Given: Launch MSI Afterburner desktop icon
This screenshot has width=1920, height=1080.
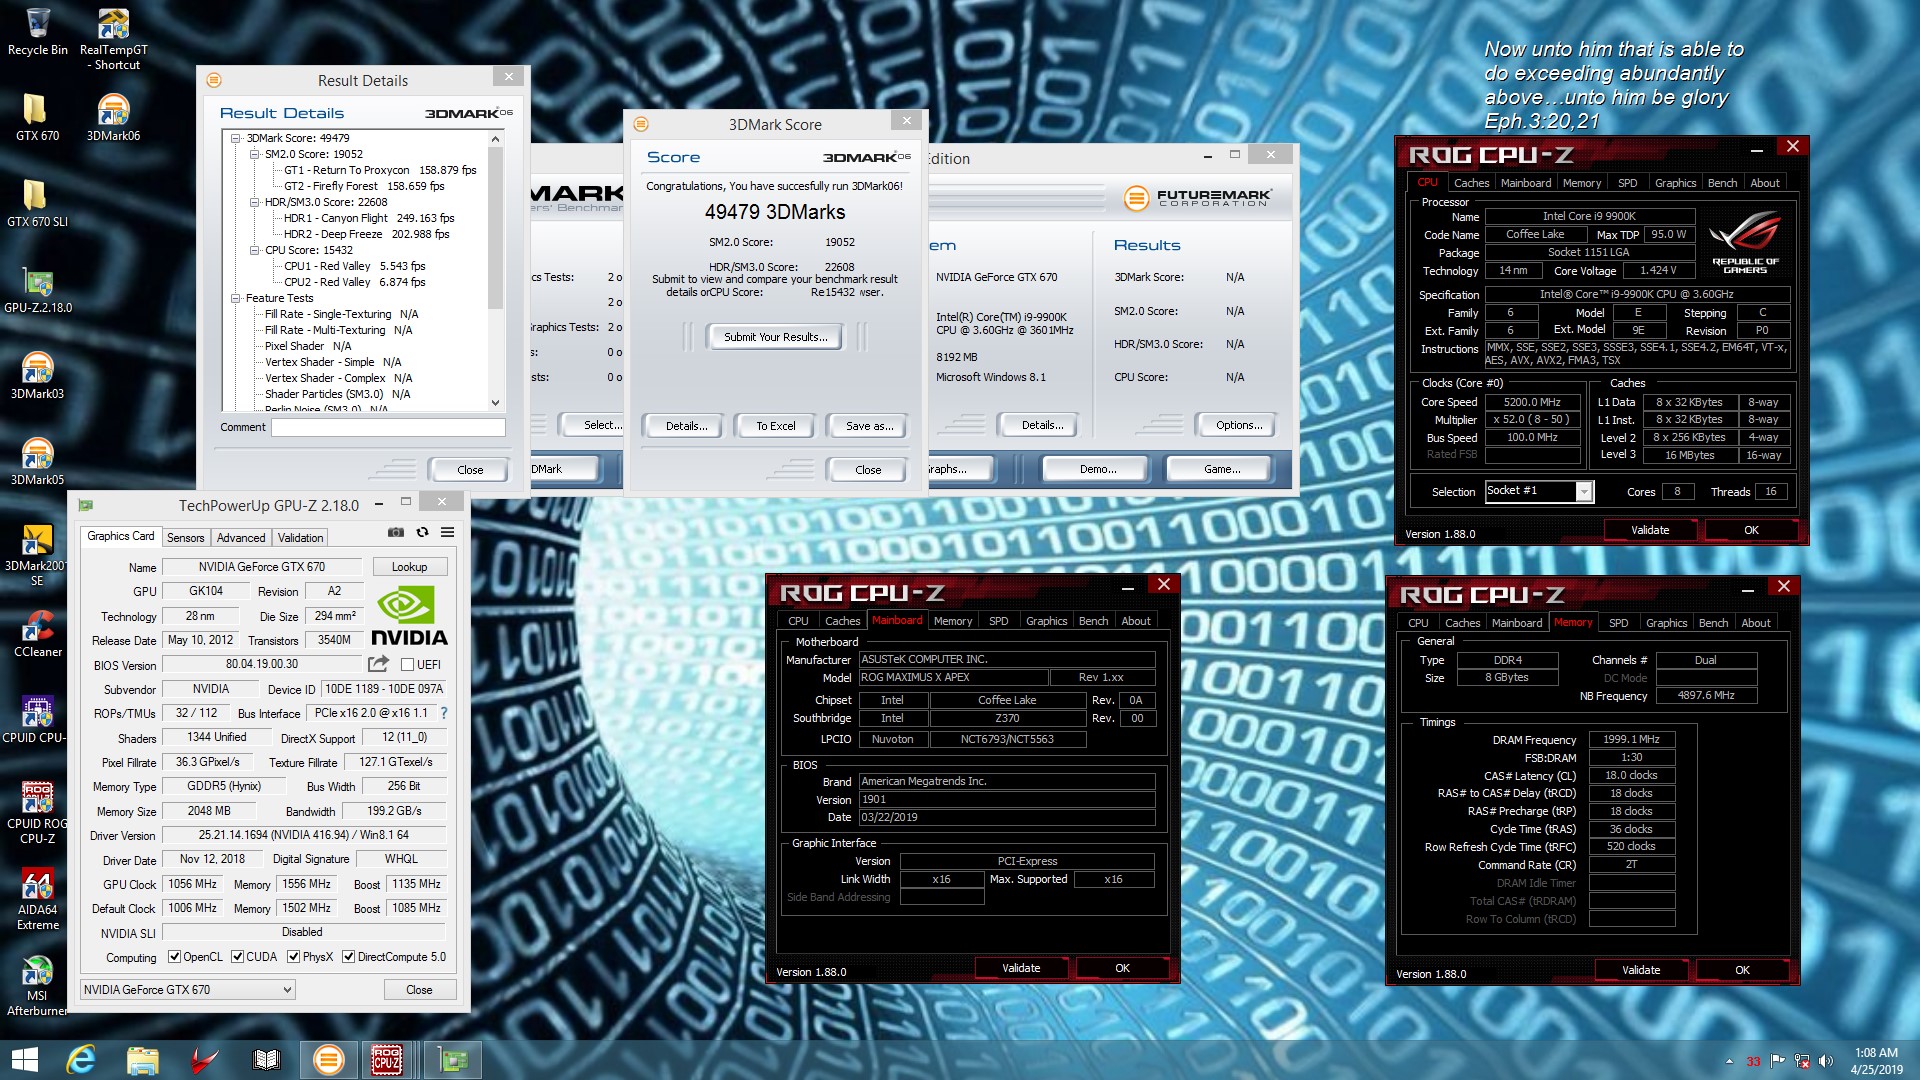Looking at the screenshot, I should [x=38, y=985].
